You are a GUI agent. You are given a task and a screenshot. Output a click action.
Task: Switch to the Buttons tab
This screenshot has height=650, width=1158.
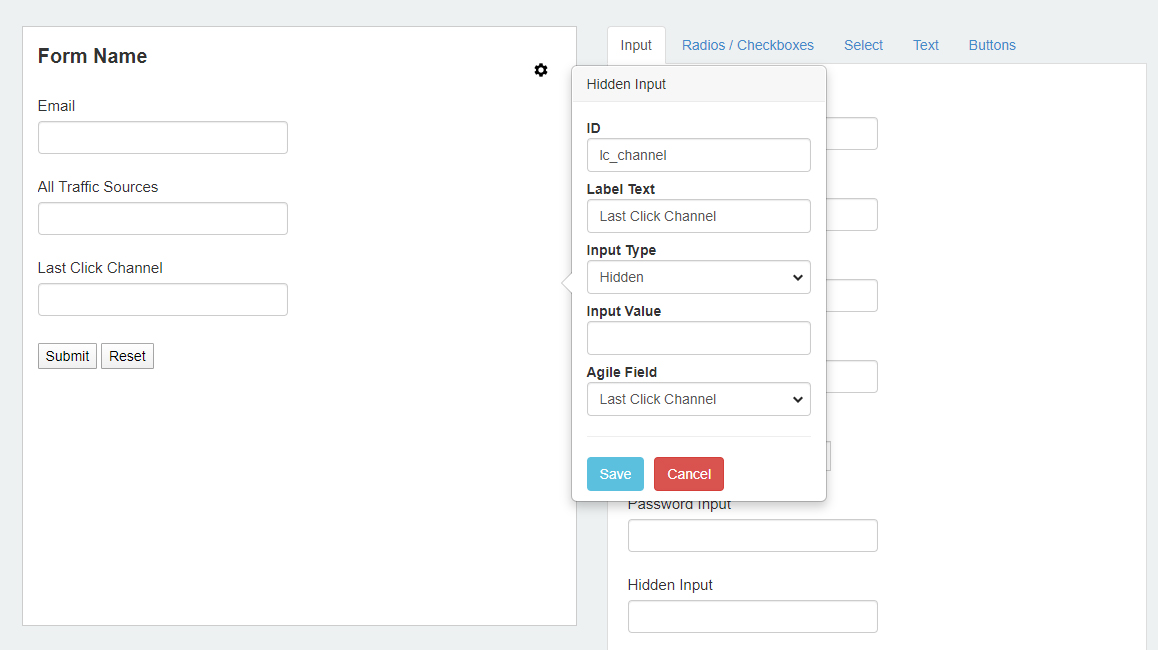tap(992, 45)
